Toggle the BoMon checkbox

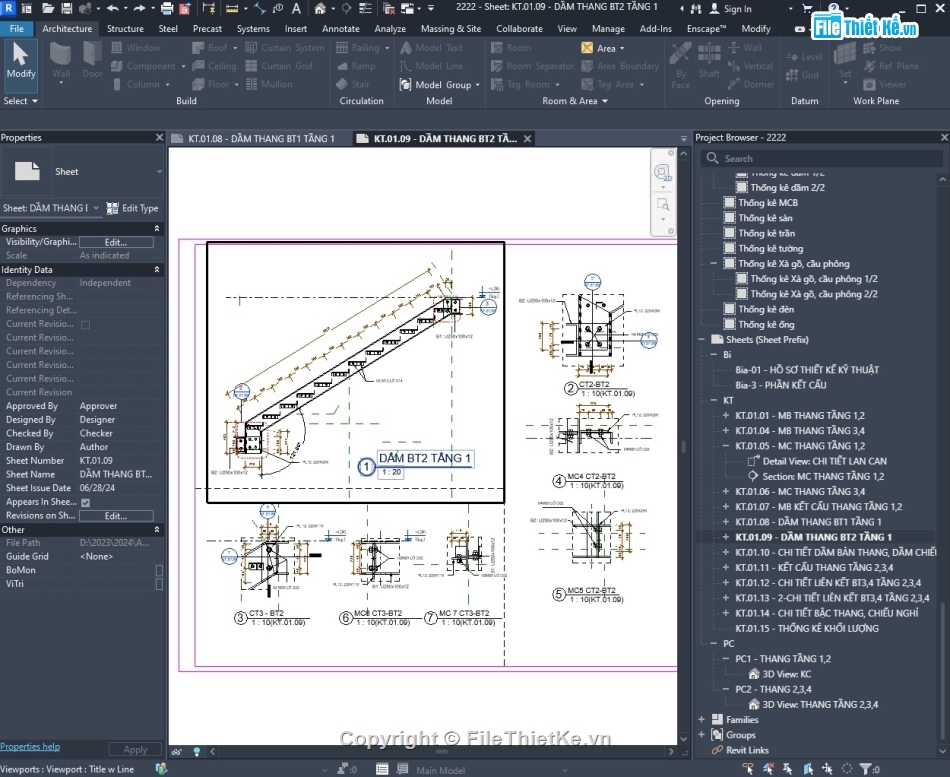(x=159, y=570)
